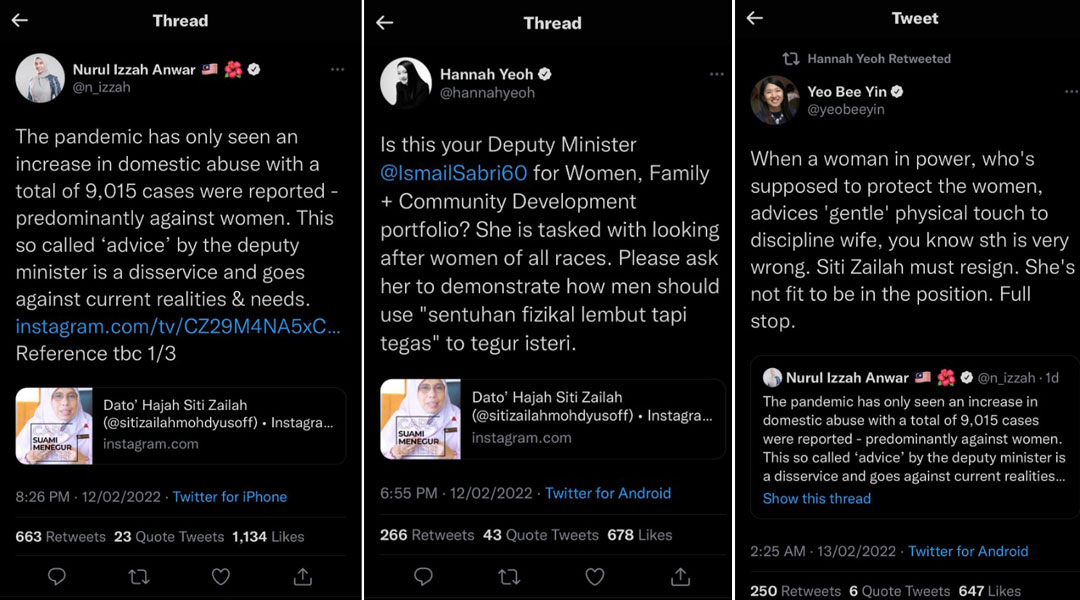Open Twitter for iPhone source link

coord(229,497)
